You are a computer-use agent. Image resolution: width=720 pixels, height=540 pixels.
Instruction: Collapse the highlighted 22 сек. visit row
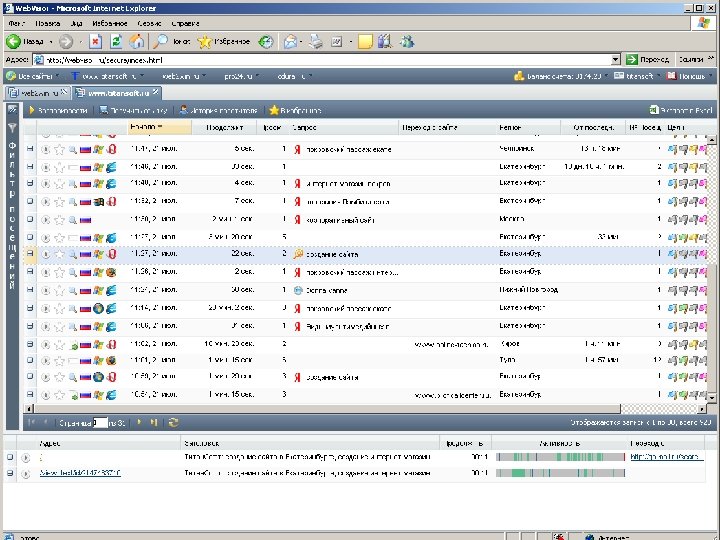[x=30, y=253]
